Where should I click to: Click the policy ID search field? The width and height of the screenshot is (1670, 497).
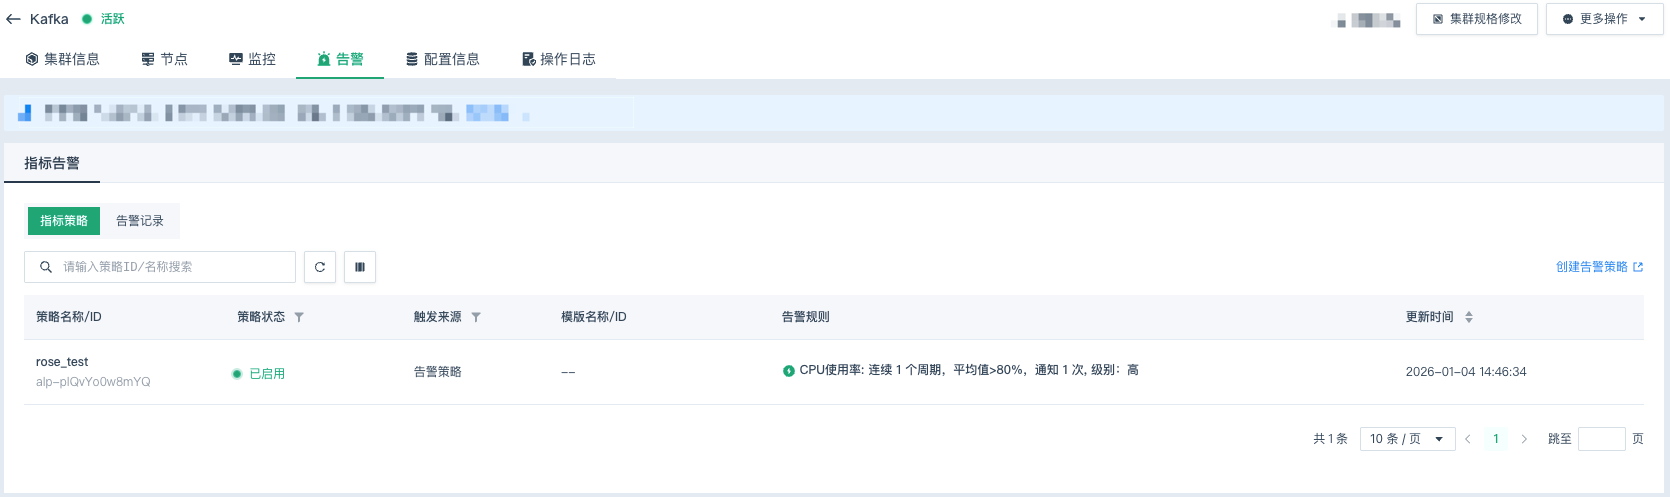[x=172, y=267]
